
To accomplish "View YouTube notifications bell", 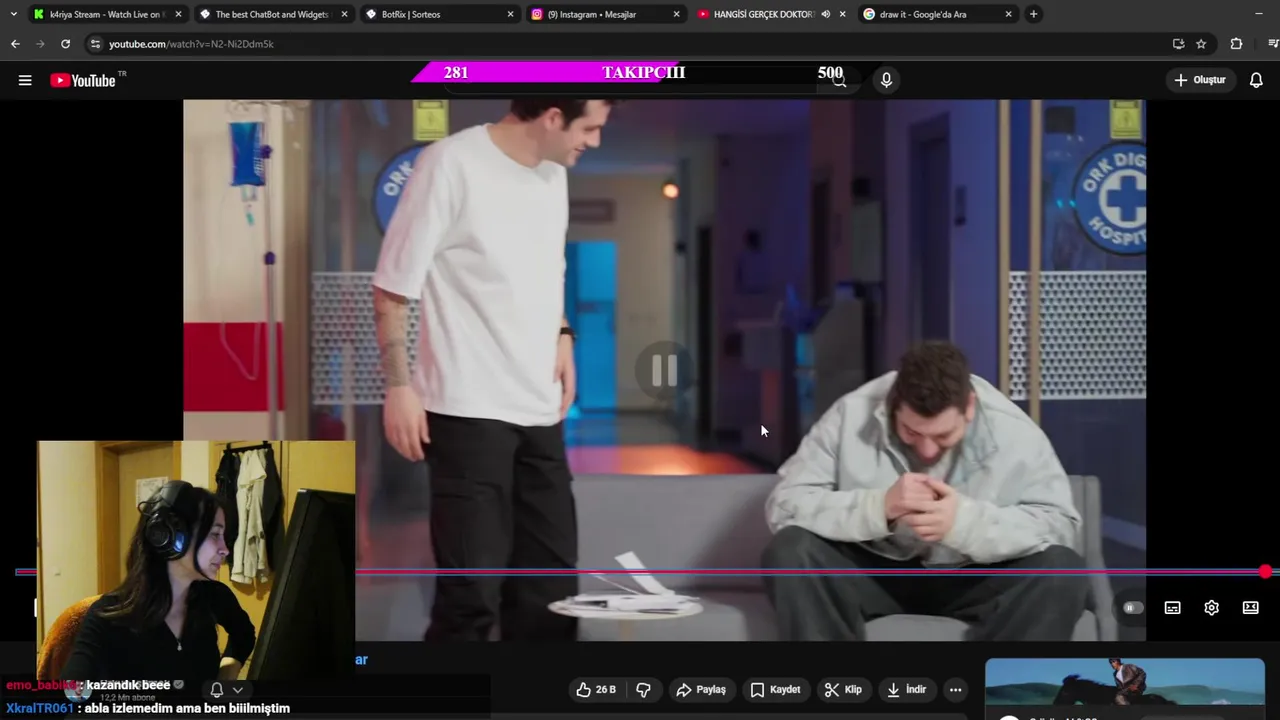I will tap(1256, 80).
